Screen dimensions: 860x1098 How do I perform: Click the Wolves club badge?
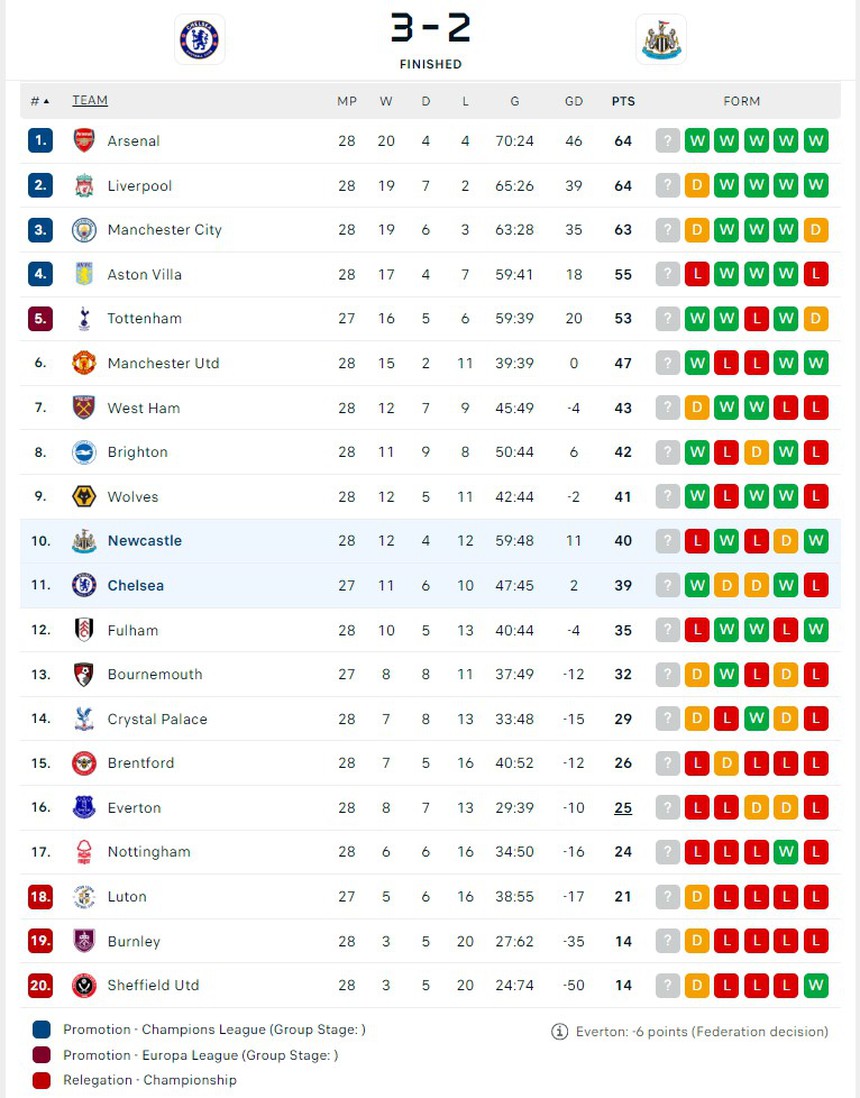coord(84,497)
